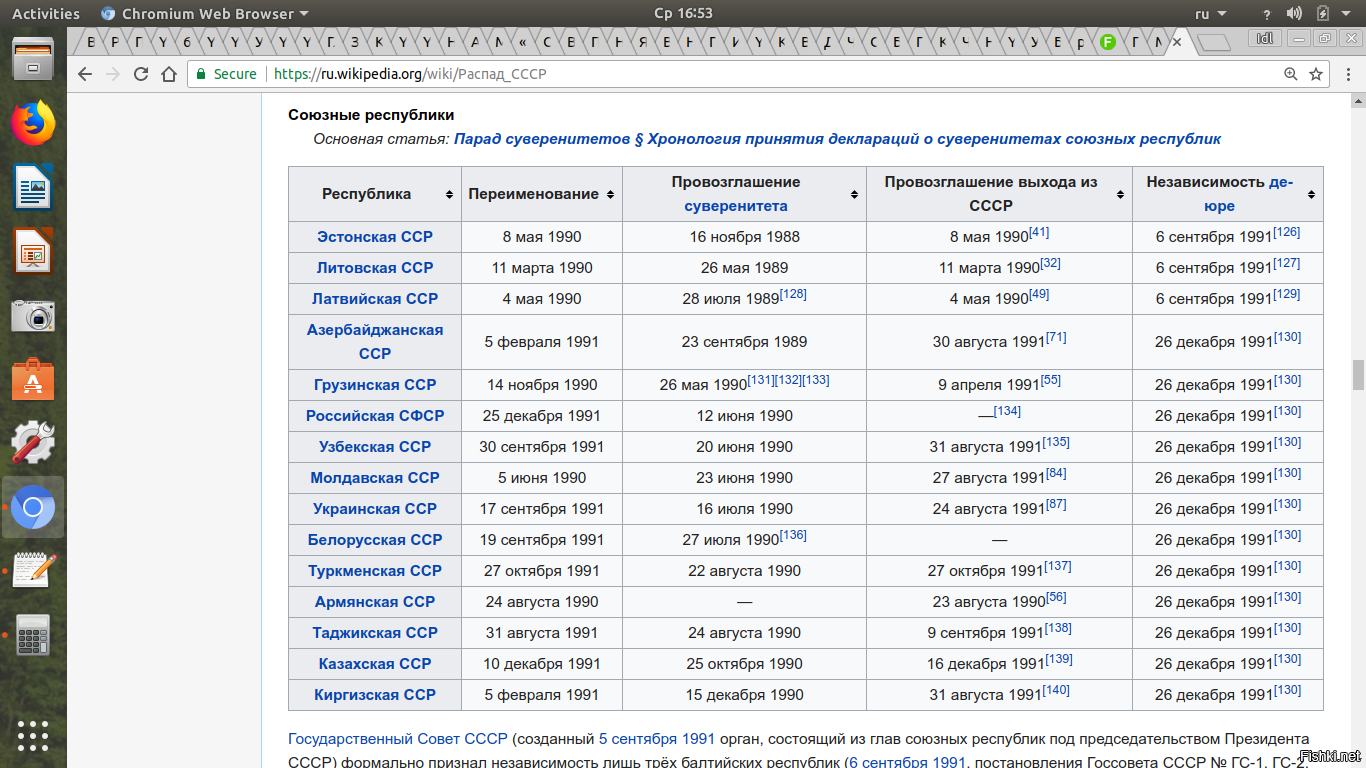Open the Литовская ССР link
This screenshot has width=1366, height=768.
[x=375, y=268]
